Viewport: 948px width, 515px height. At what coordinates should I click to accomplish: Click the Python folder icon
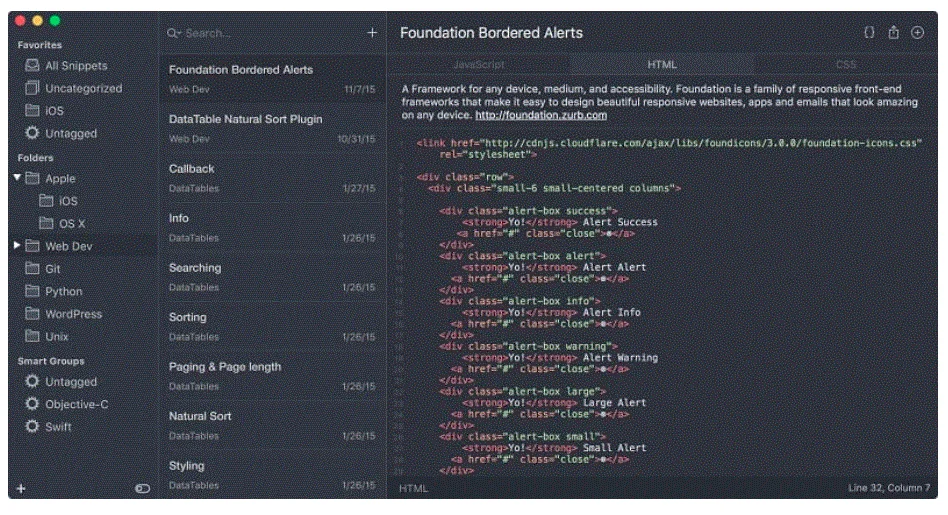(32, 291)
